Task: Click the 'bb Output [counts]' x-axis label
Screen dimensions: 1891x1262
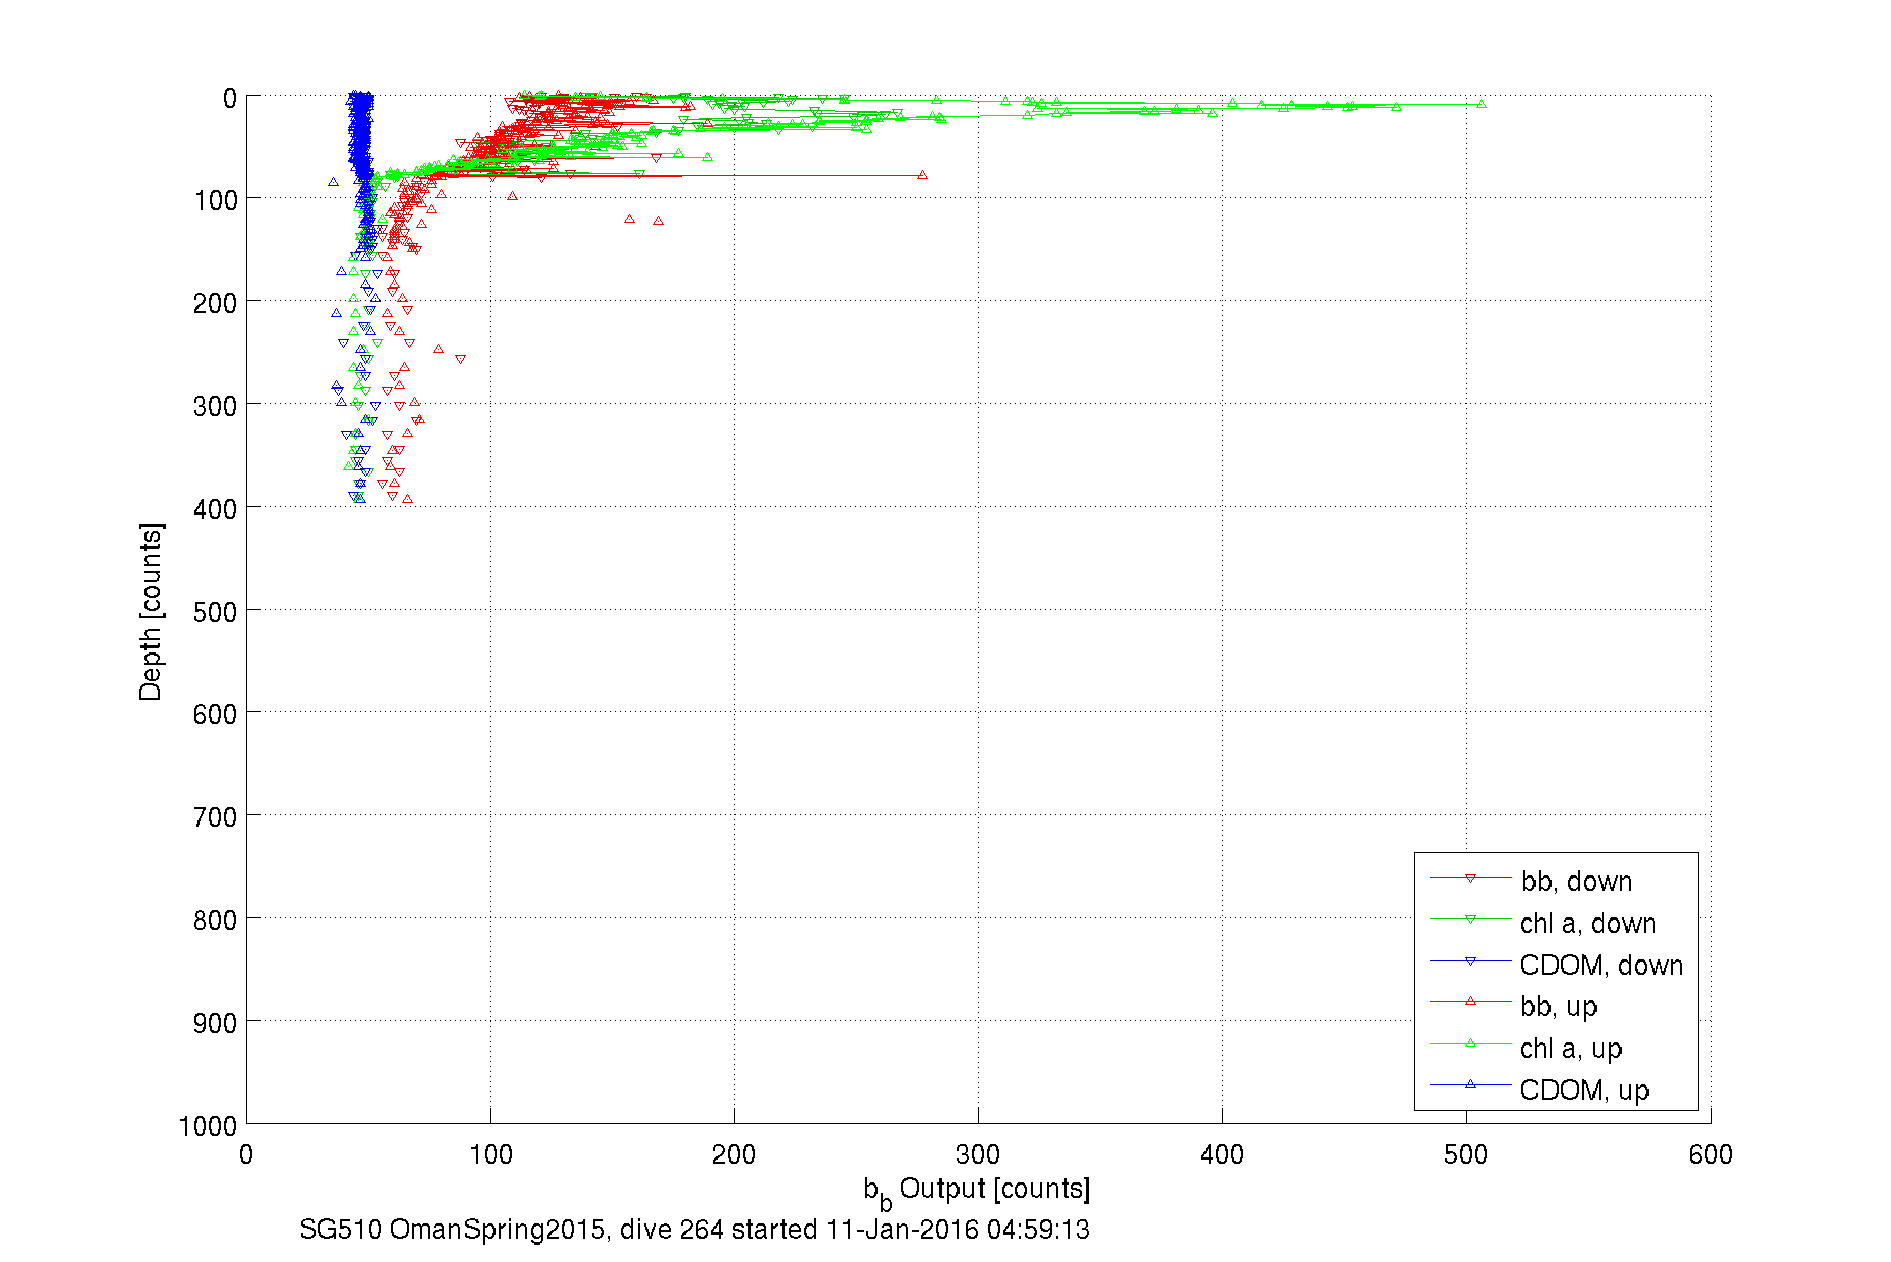Action: pyautogui.click(x=977, y=1191)
